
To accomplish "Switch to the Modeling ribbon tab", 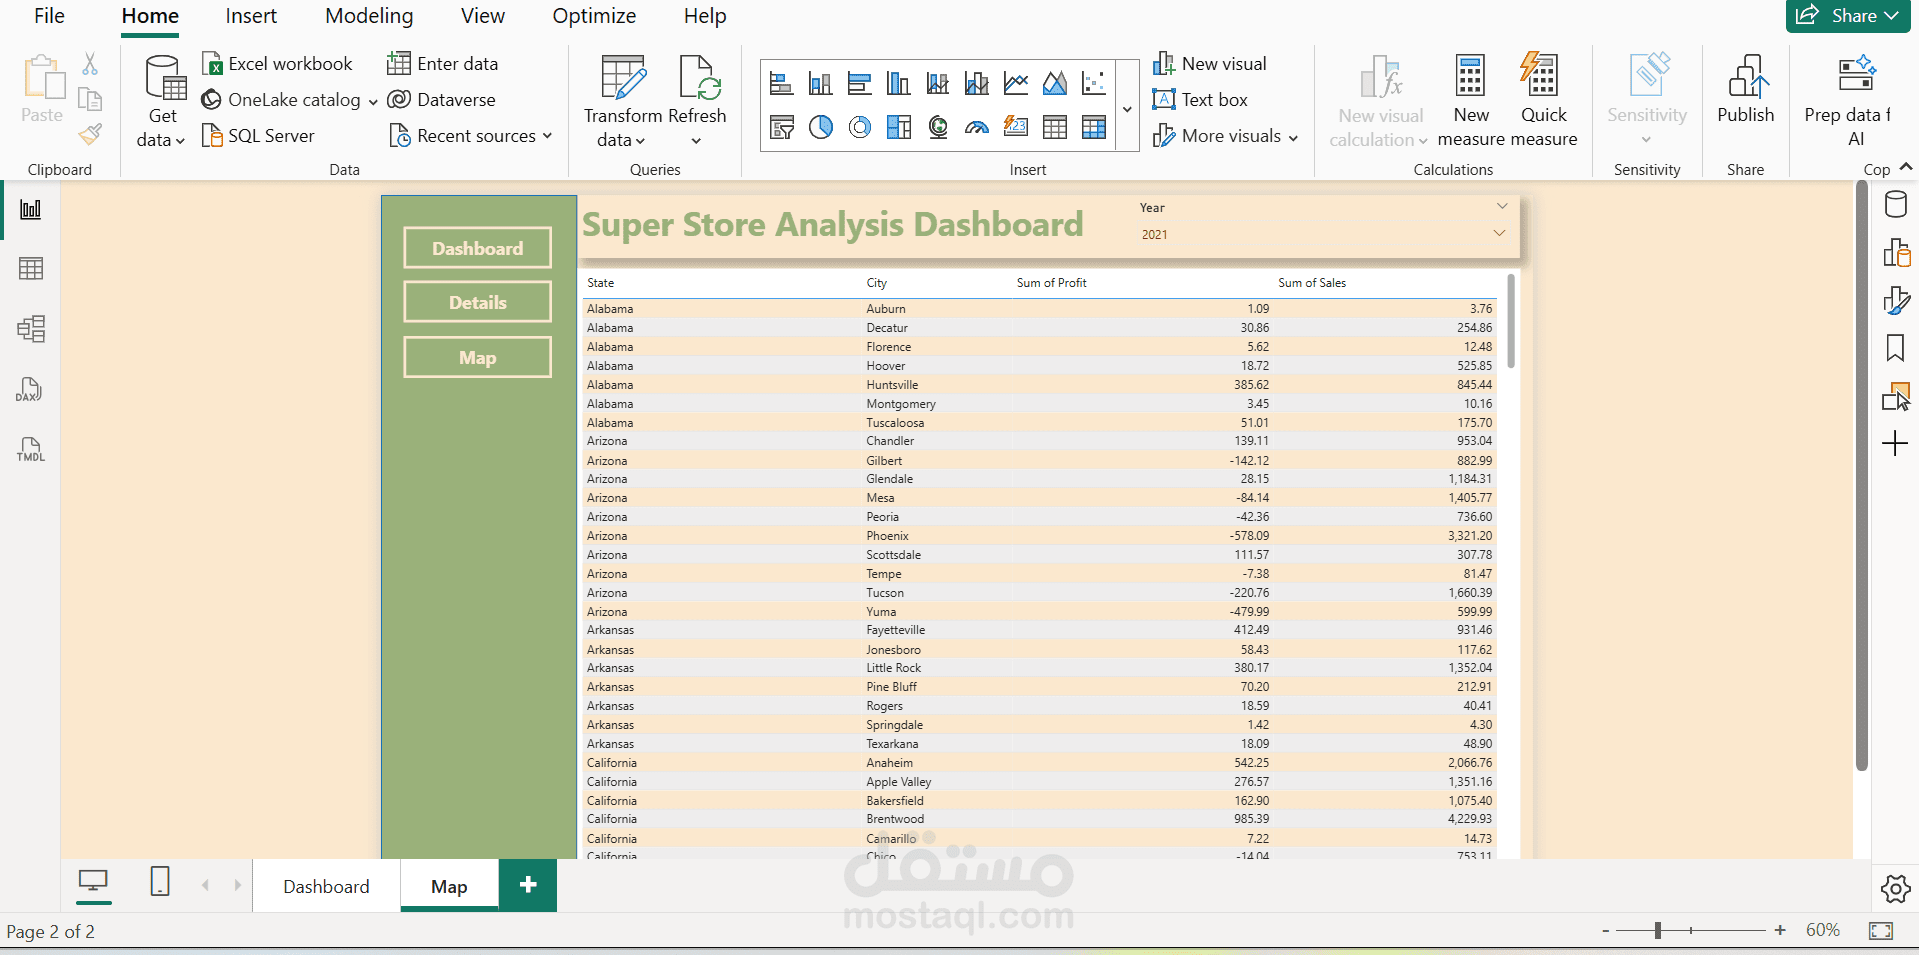I will (x=369, y=16).
